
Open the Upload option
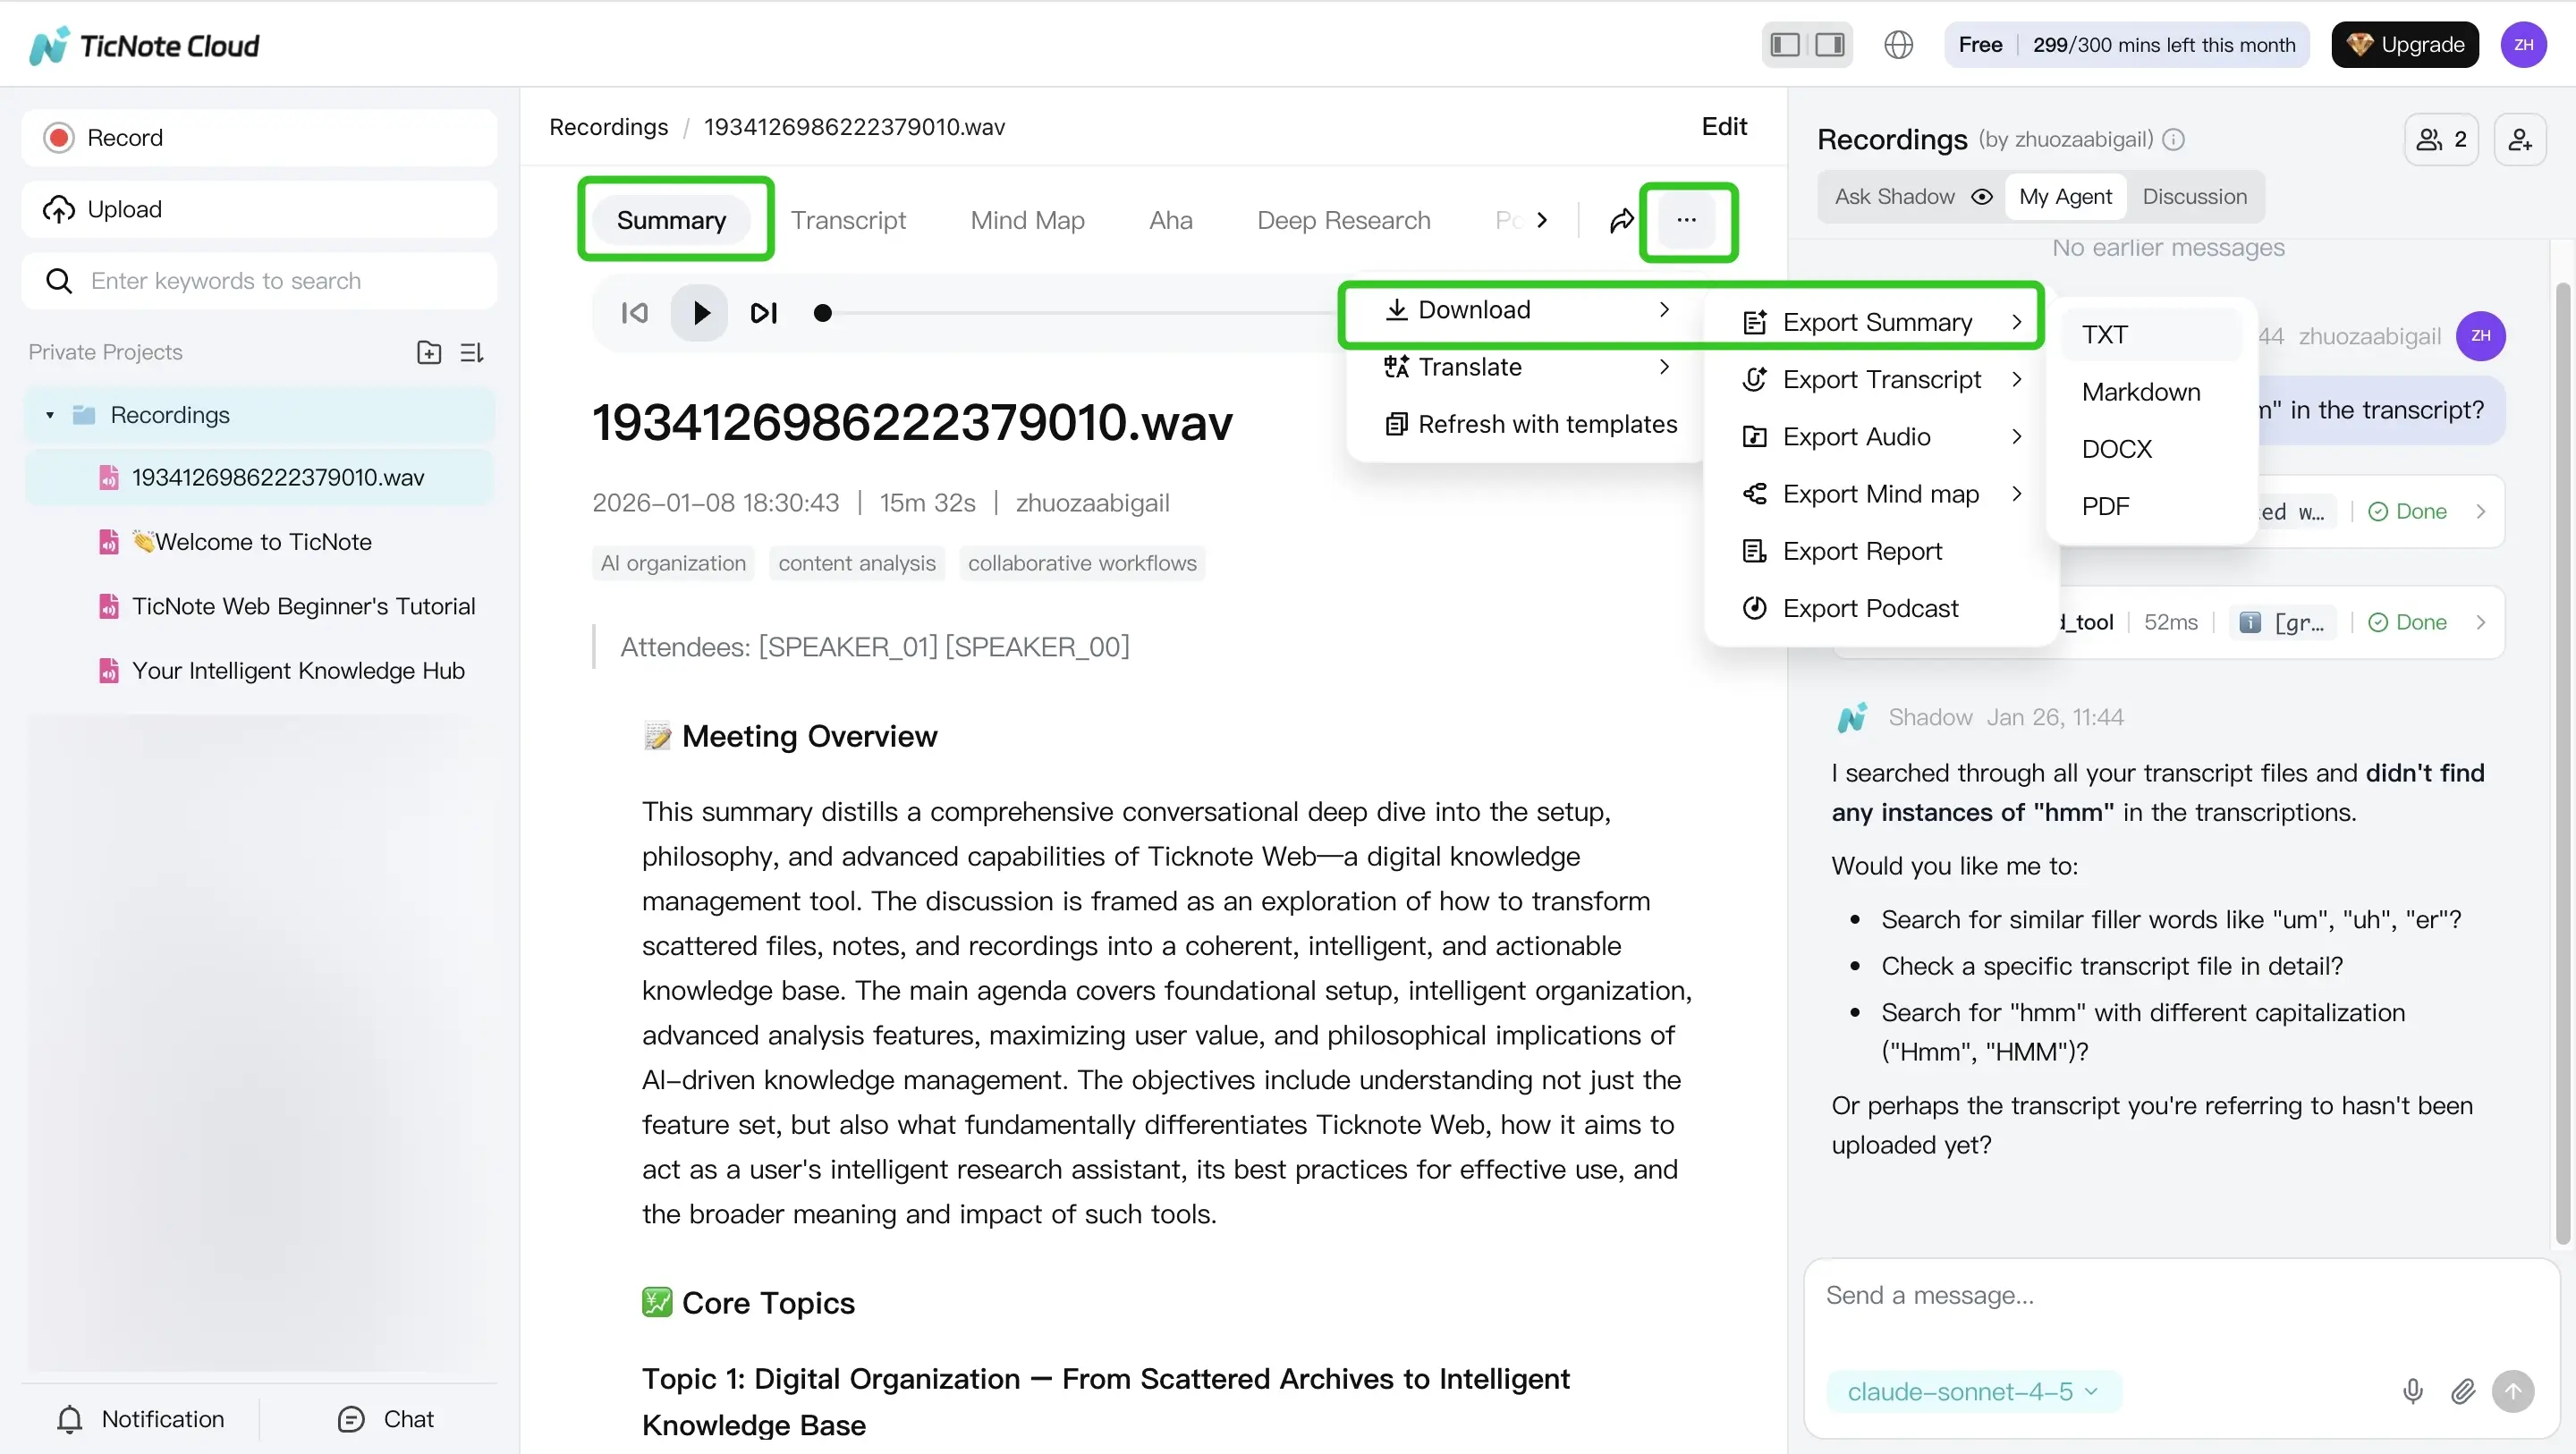(258, 208)
